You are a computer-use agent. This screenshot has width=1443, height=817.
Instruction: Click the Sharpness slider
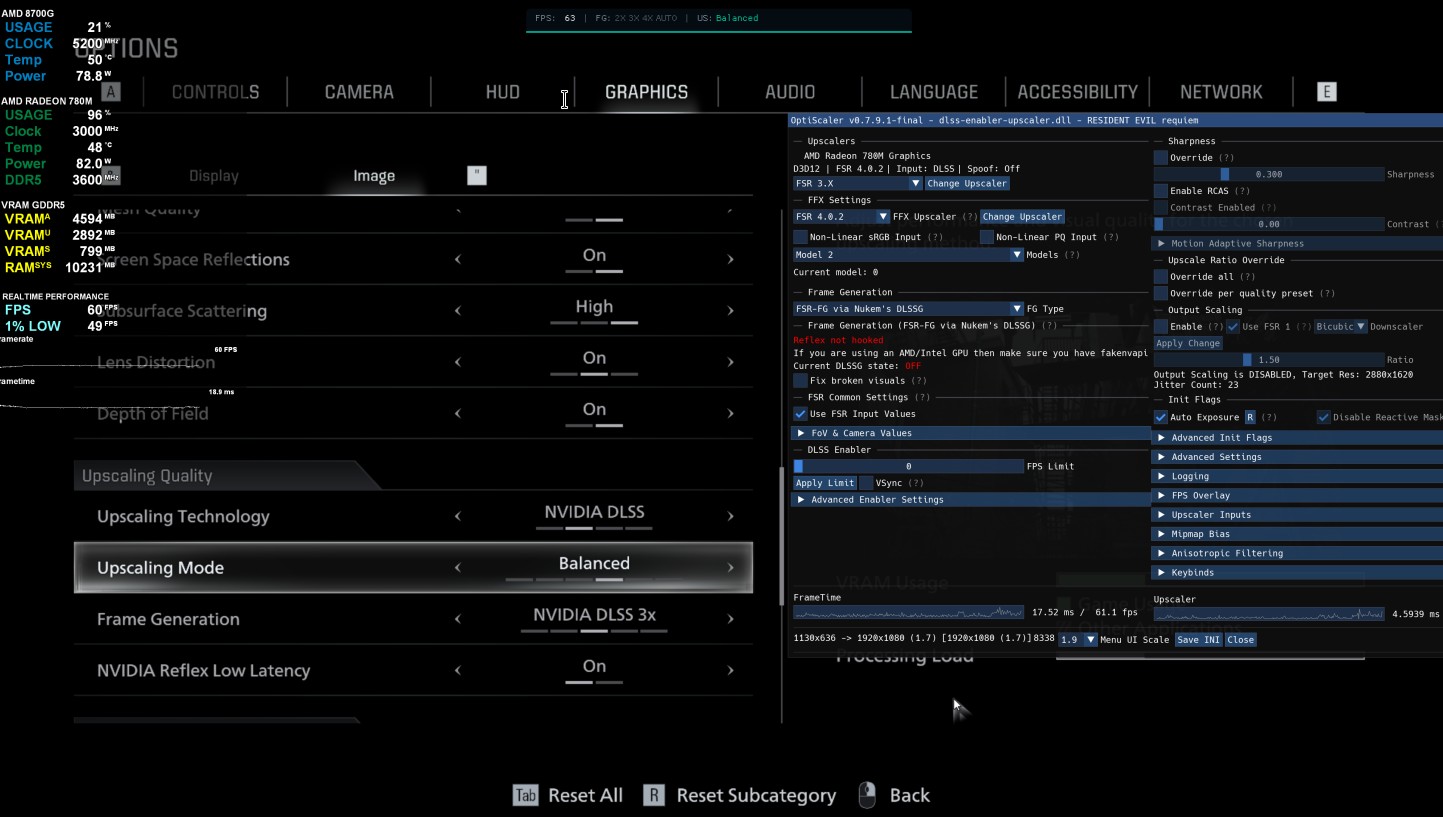pyautogui.click(x=1269, y=174)
